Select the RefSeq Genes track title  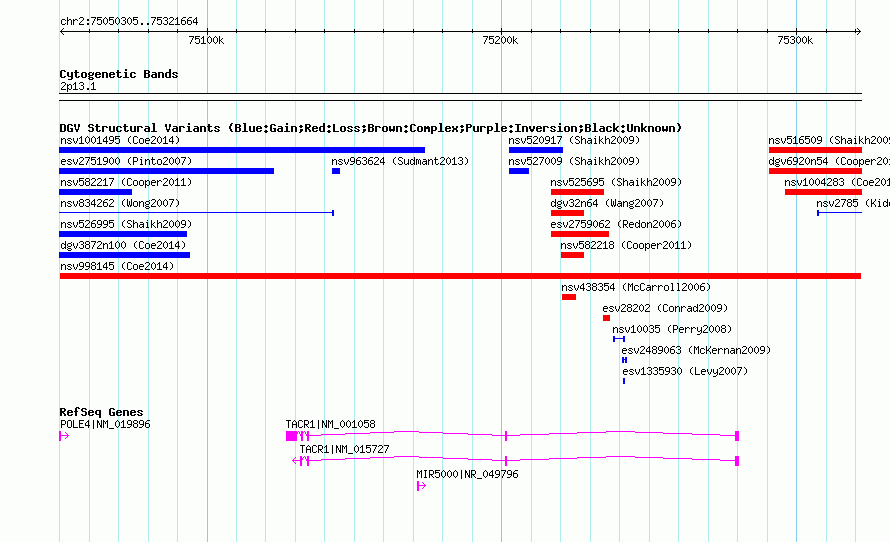pos(101,412)
